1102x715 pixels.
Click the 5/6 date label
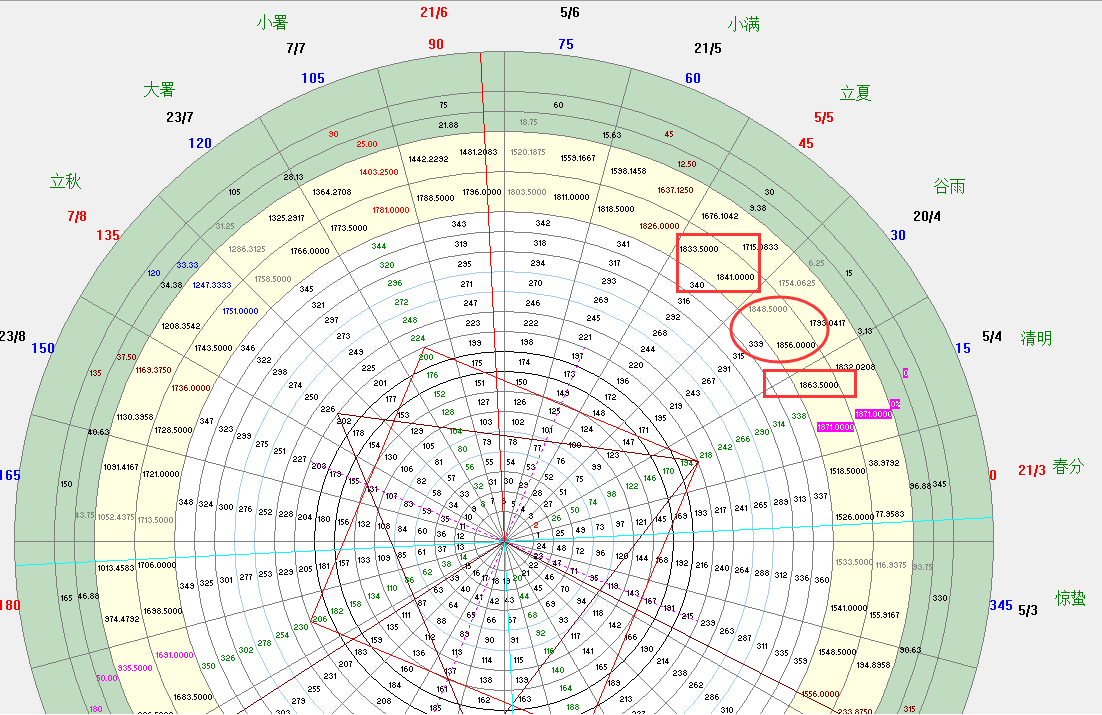pos(570,13)
